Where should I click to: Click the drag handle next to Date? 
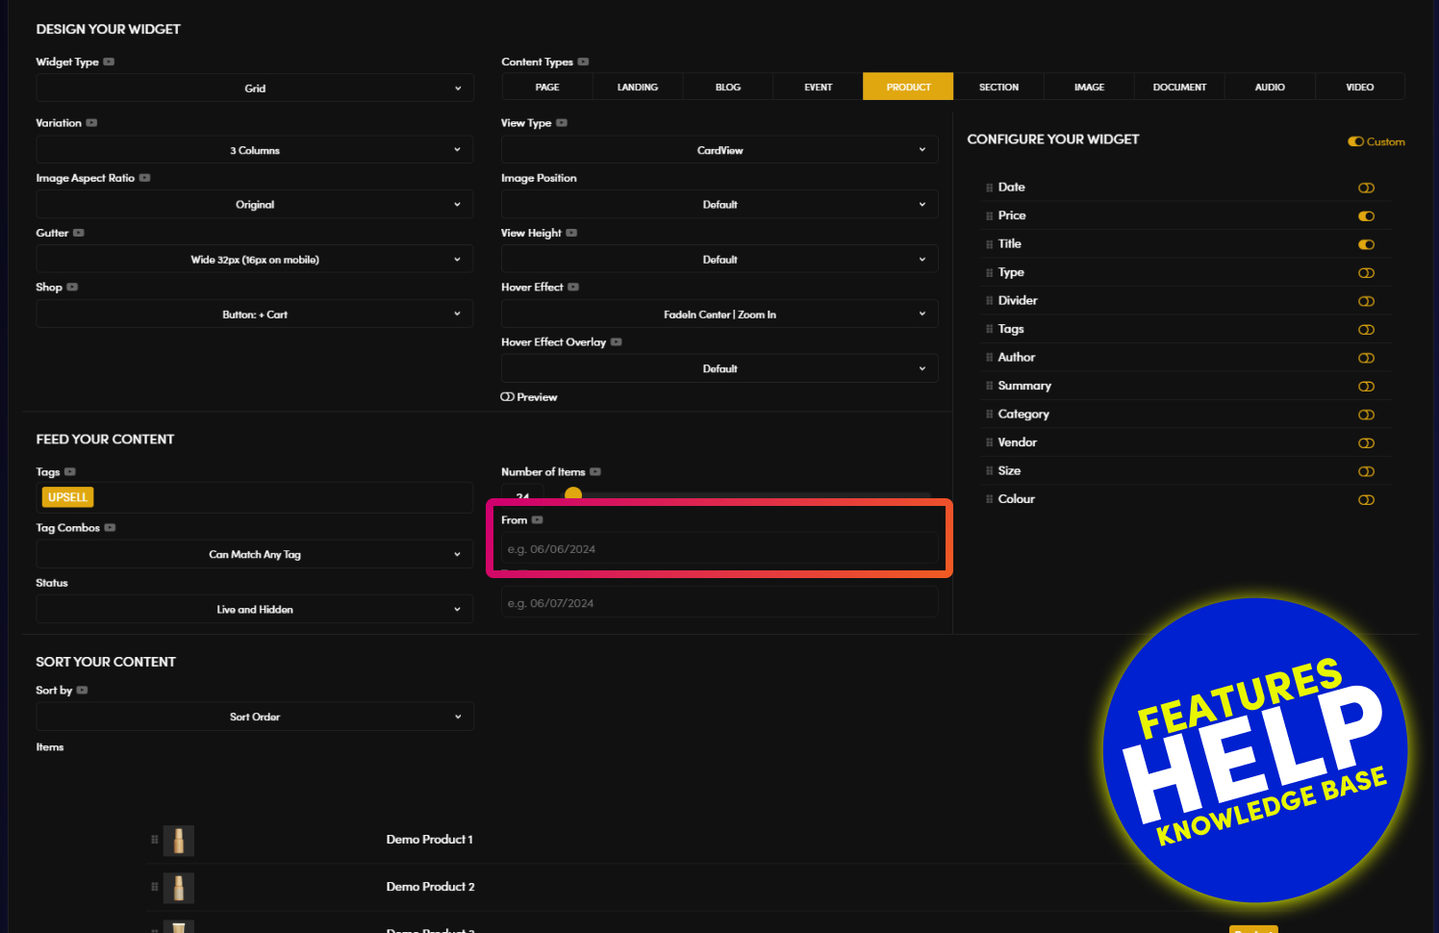[x=989, y=188]
